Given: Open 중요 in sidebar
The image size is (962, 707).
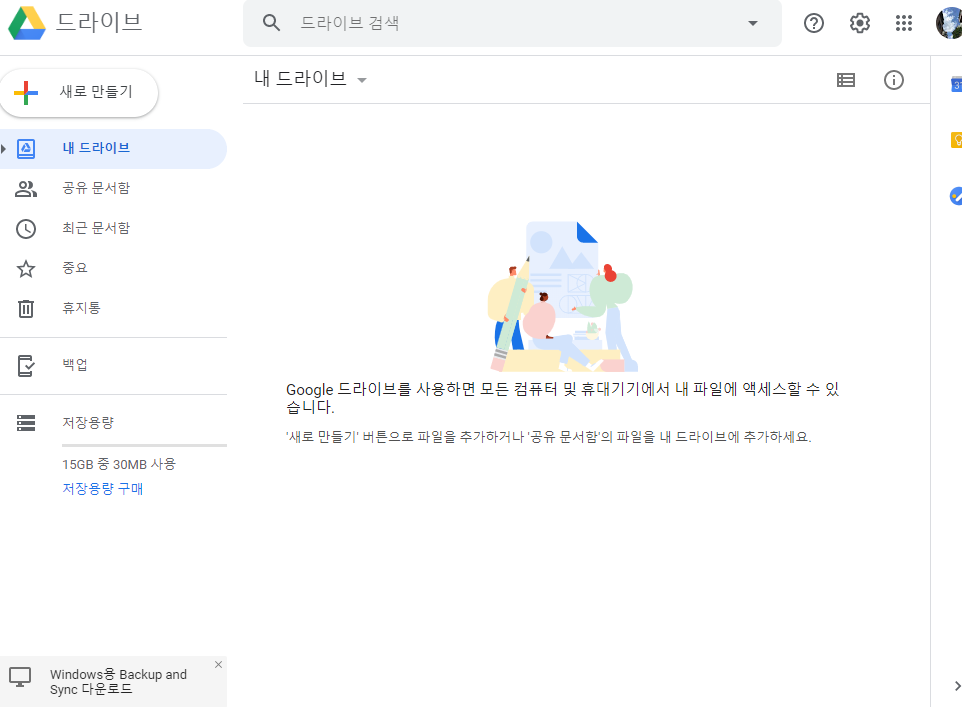Looking at the screenshot, I should (114, 268).
